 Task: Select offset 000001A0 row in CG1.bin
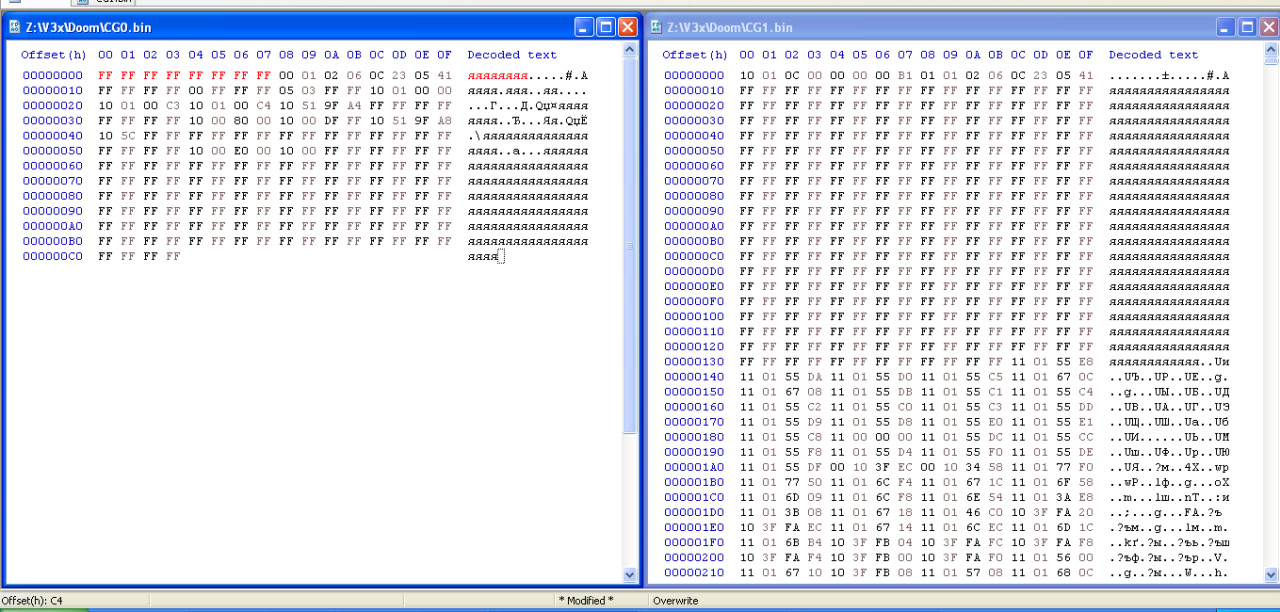click(694, 467)
